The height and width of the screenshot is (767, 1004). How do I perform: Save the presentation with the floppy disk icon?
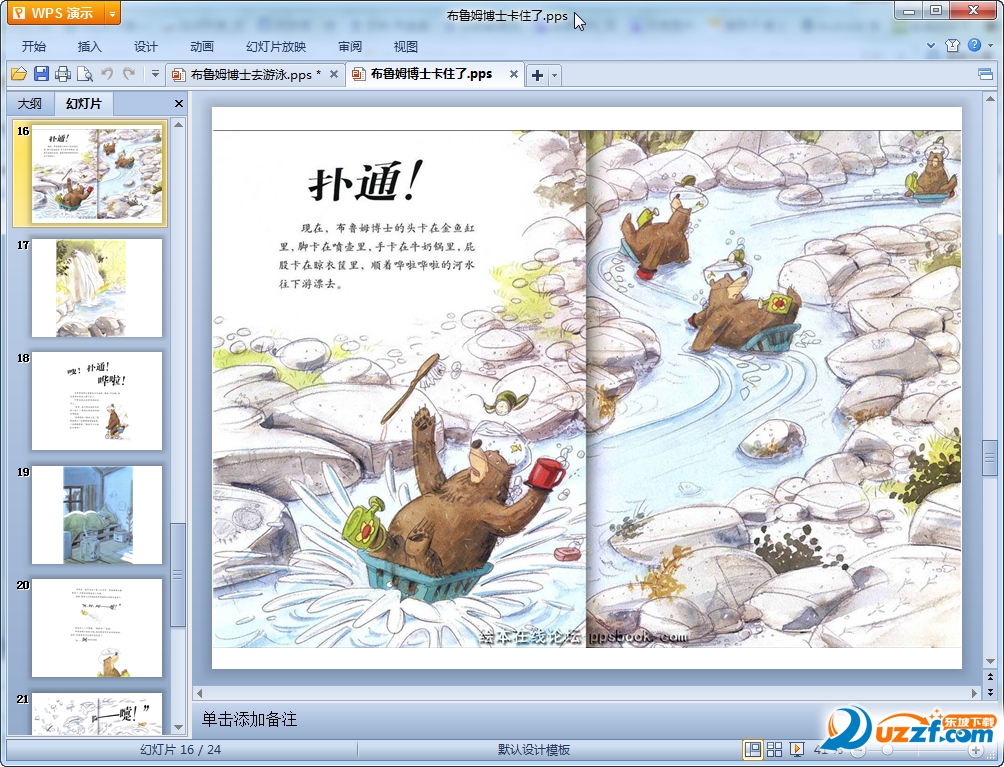tap(41, 74)
